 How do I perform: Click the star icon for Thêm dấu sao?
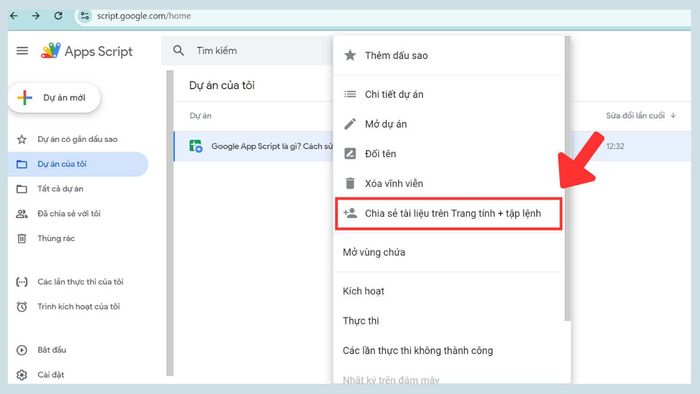pos(350,55)
